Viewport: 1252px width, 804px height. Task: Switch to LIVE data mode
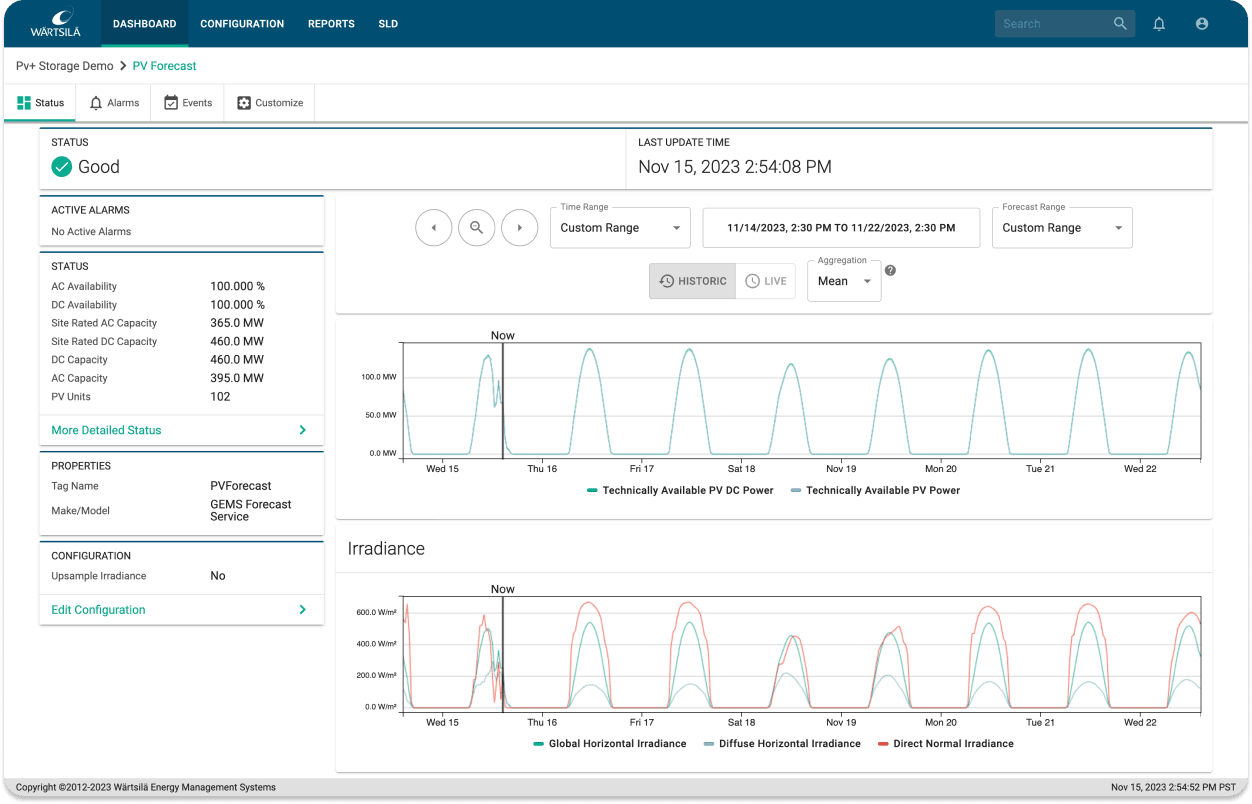[x=765, y=281]
